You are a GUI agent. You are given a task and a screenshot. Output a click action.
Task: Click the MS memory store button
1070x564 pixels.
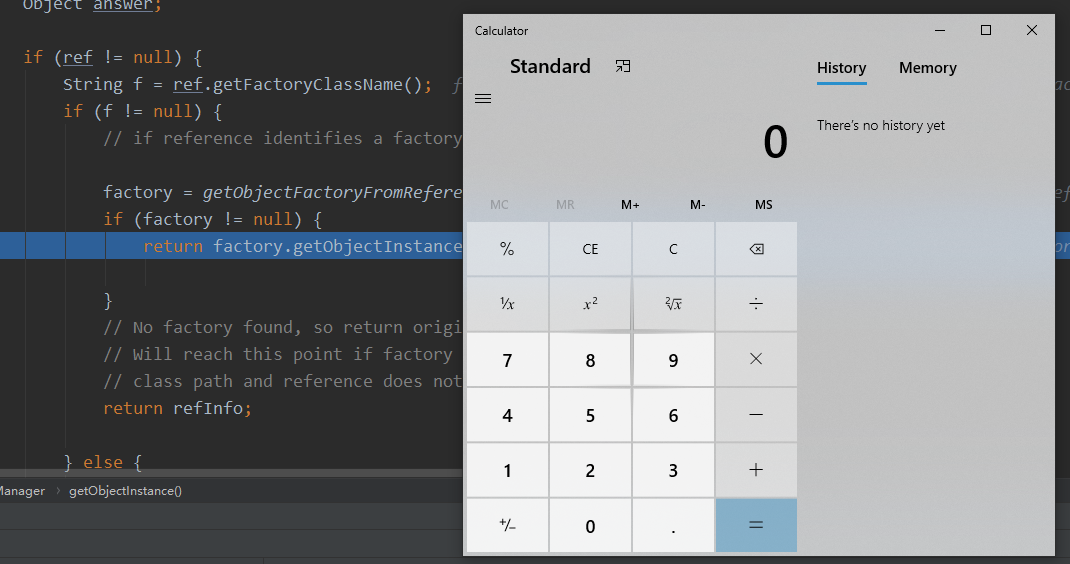pyautogui.click(x=764, y=204)
